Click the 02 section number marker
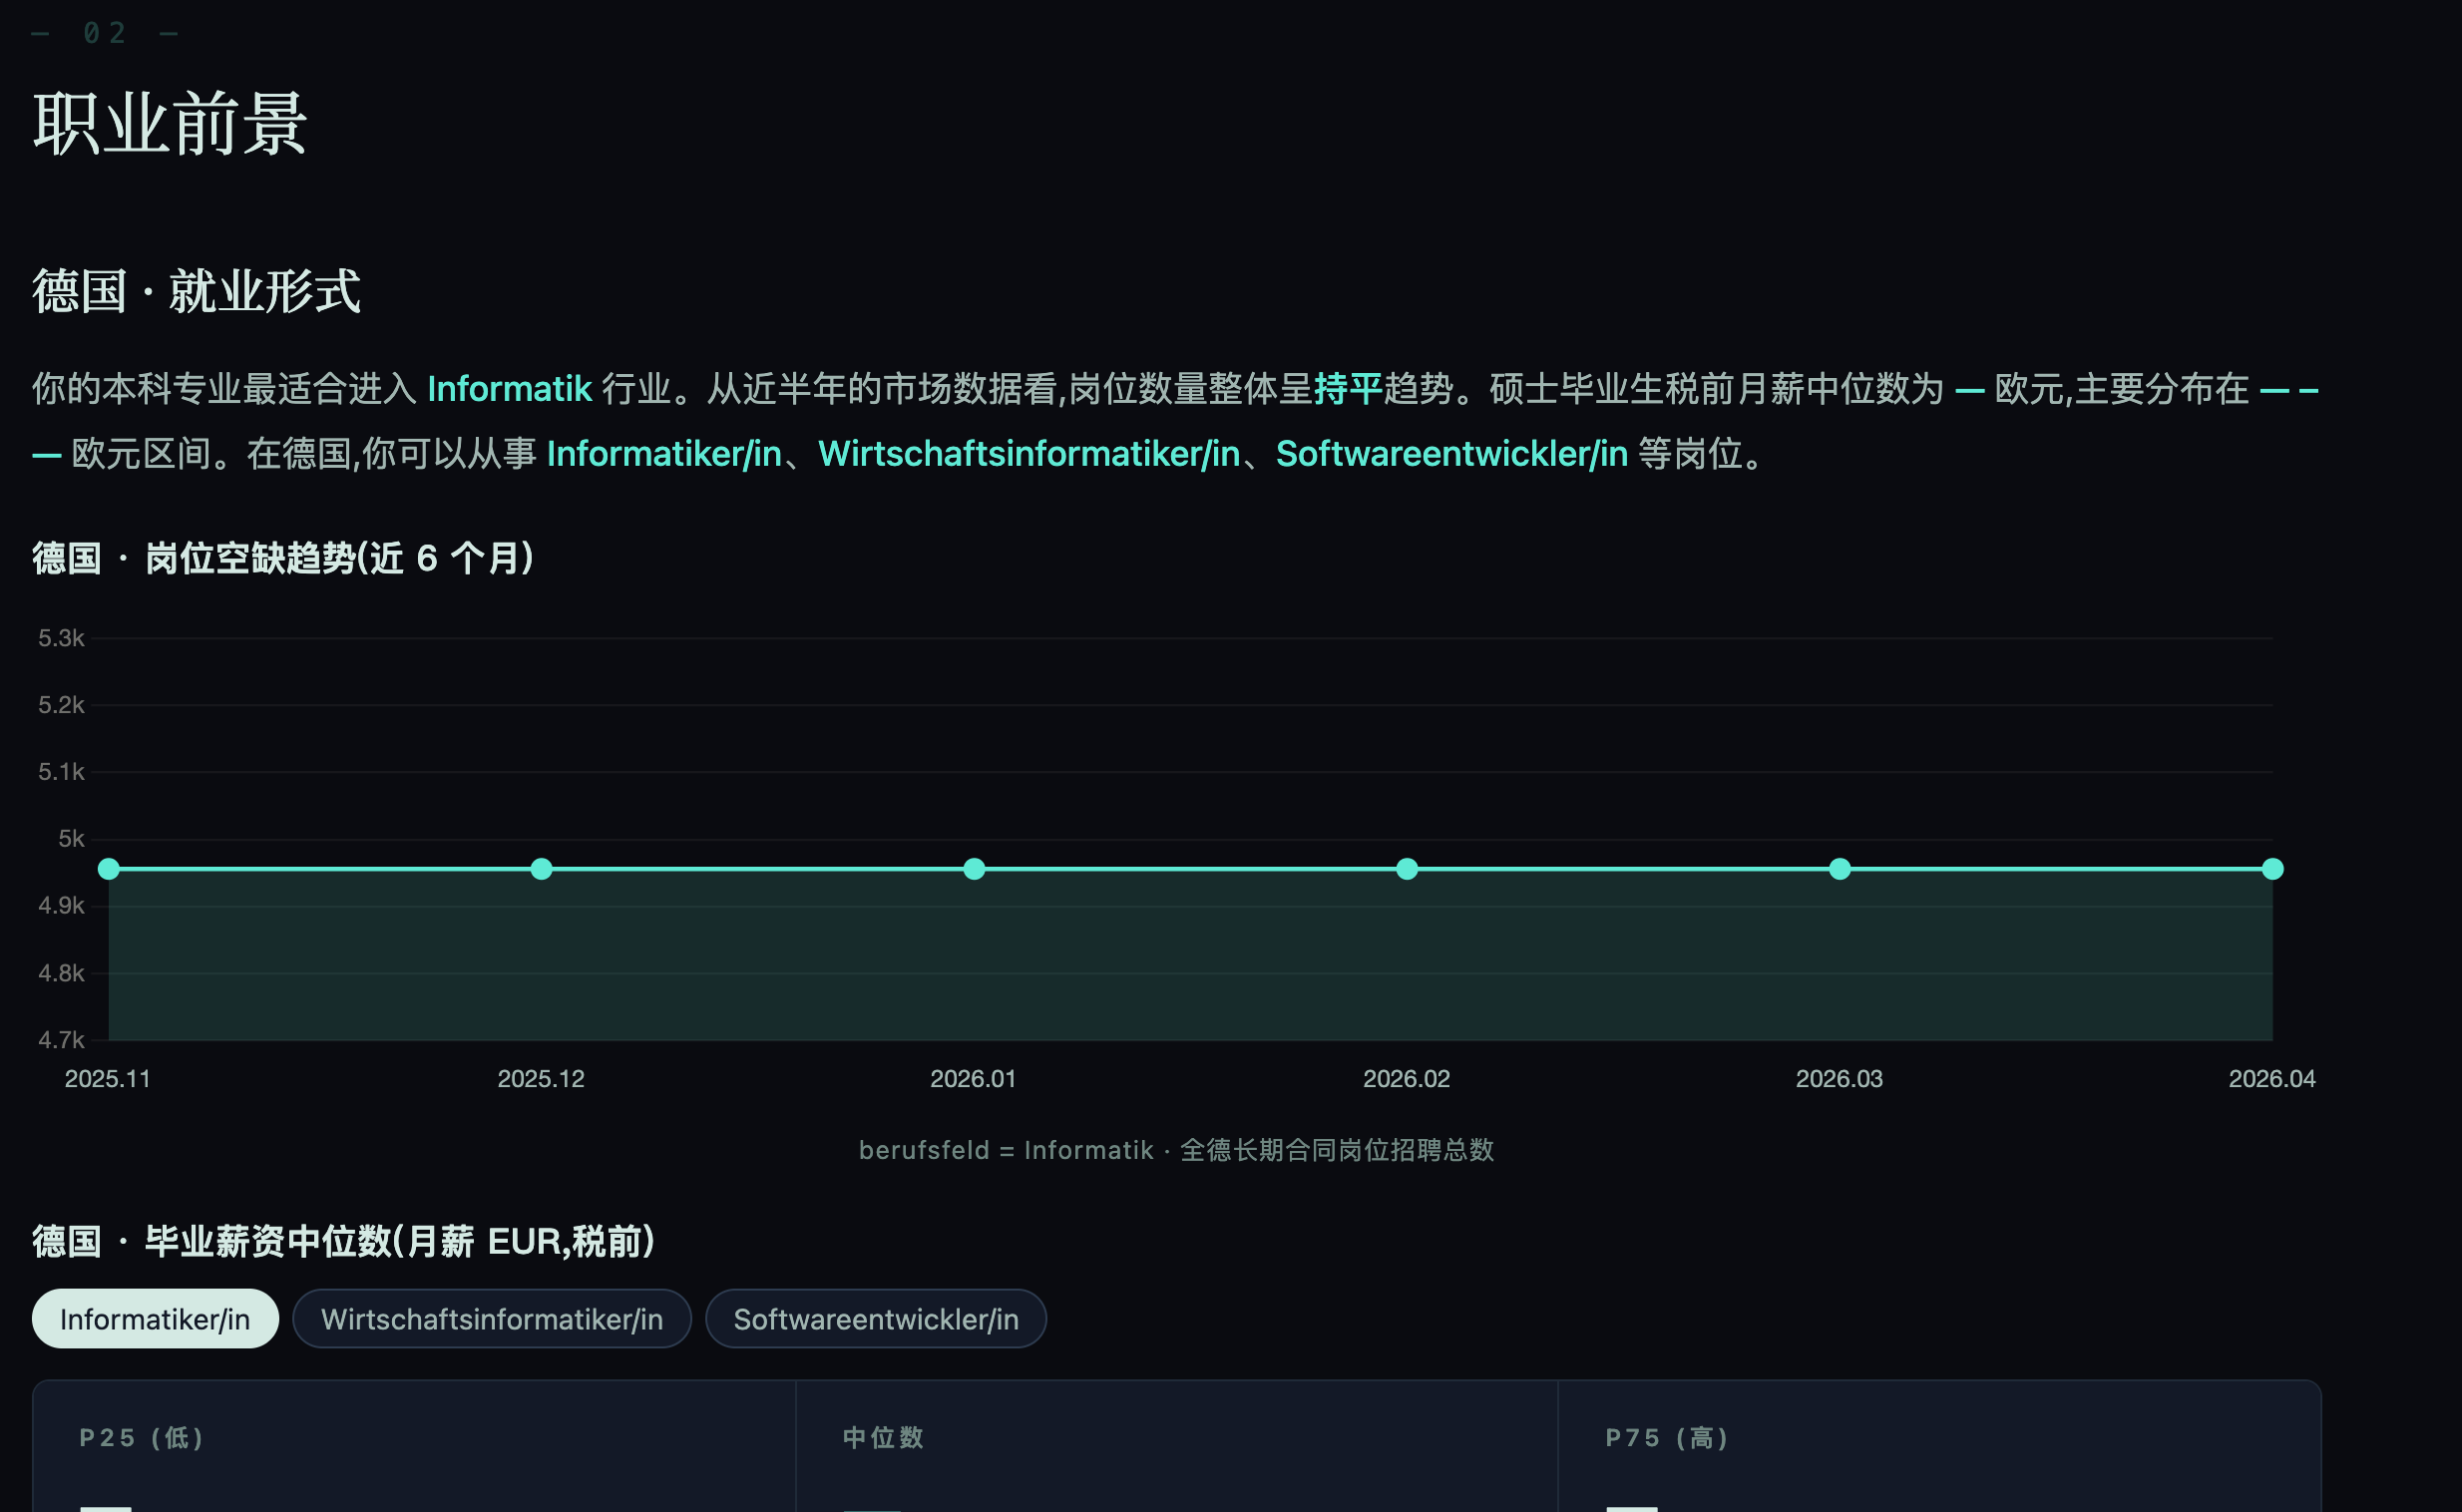The image size is (2462, 1512). 105,33
